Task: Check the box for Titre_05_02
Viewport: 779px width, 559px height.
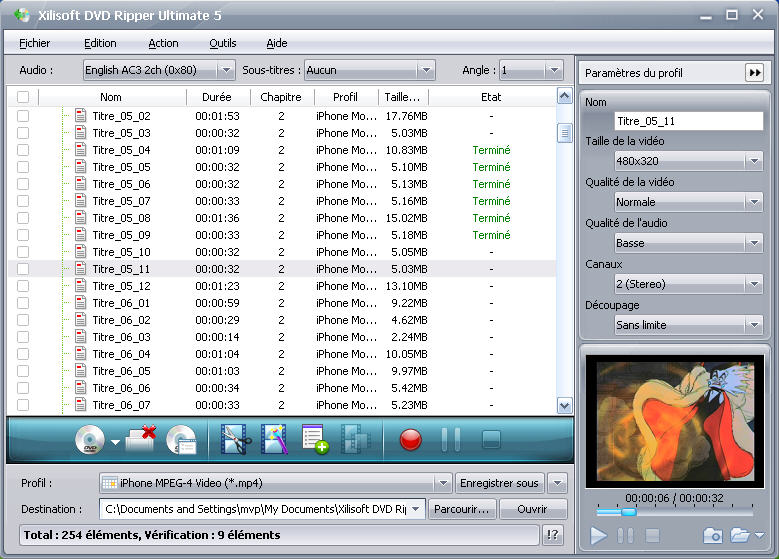Action: pyautogui.click(x=23, y=116)
